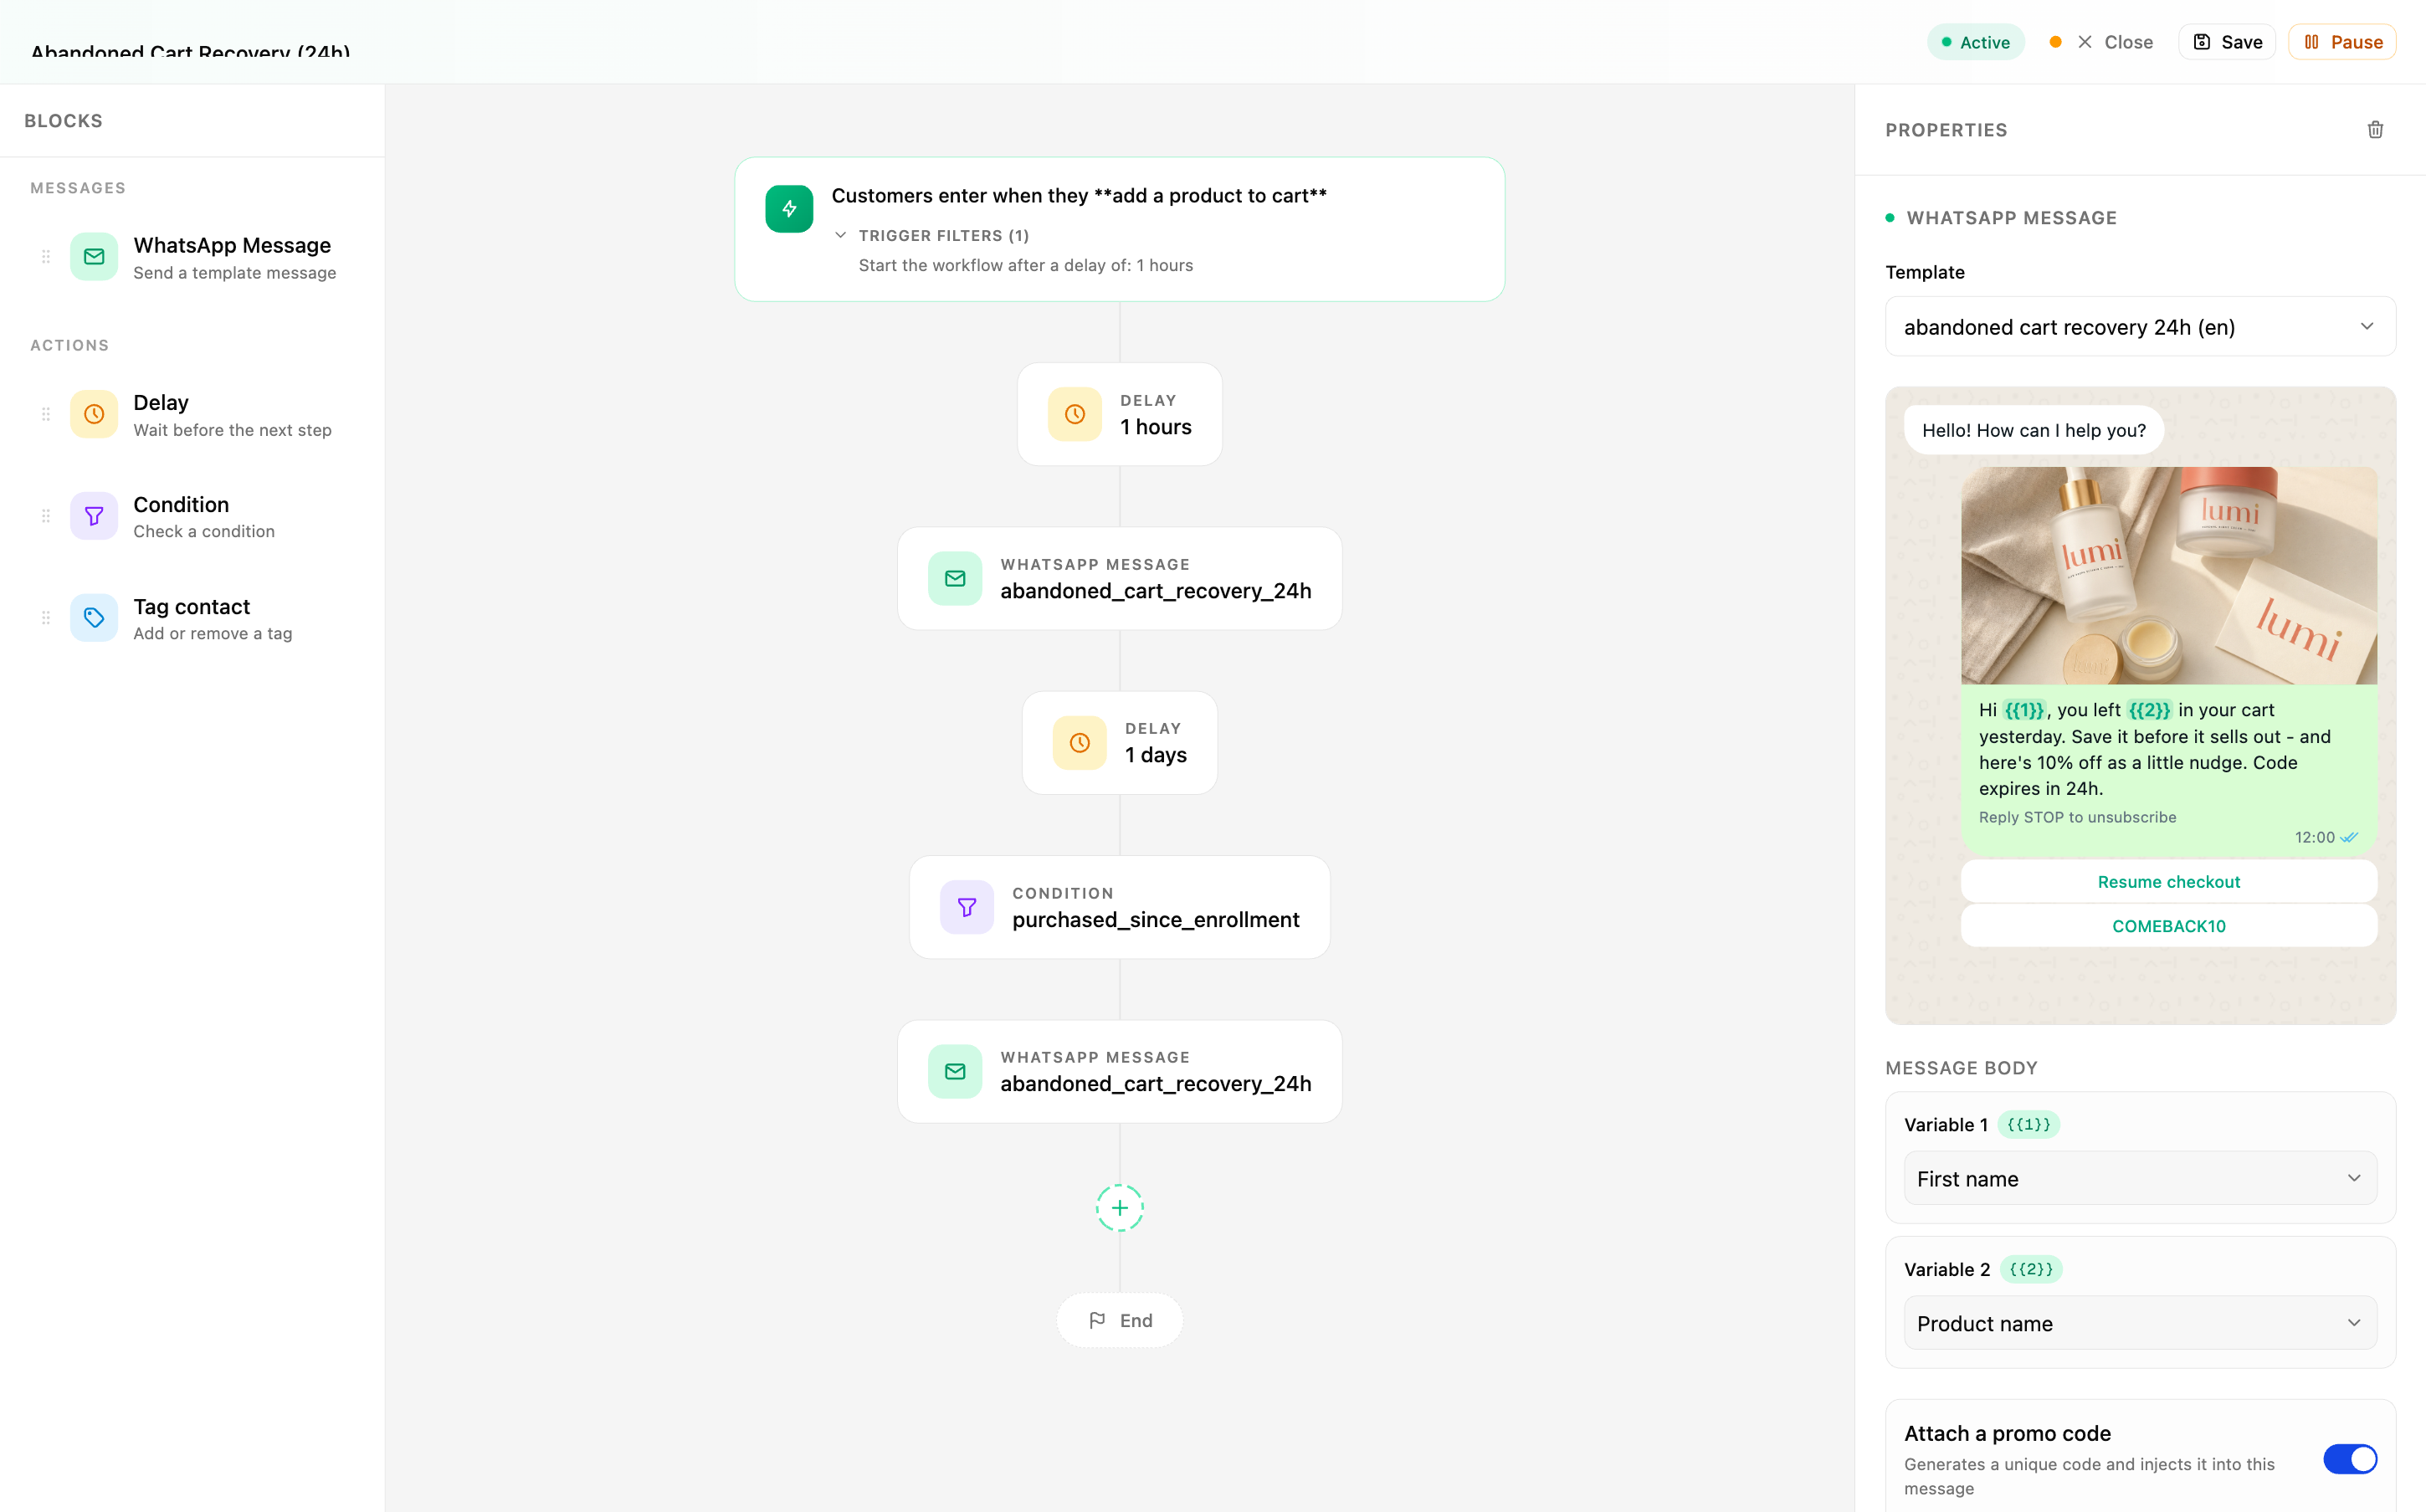Click the 'Add or remove a tag' description
2426x1512 pixels.
(x=213, y=634)
